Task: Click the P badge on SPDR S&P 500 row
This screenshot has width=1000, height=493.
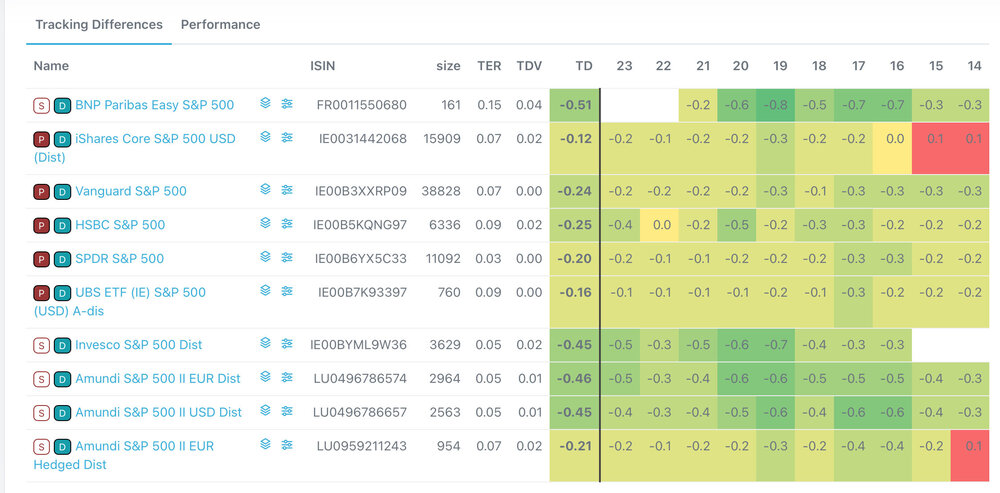Action: 41,259
